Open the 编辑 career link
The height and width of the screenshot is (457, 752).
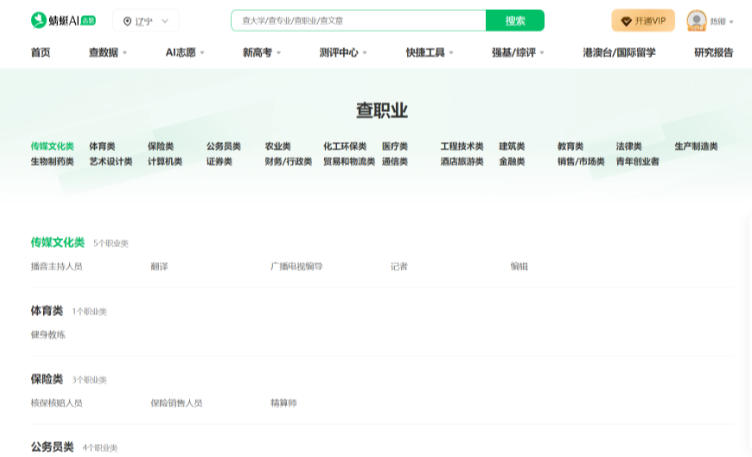coord(519,267)
